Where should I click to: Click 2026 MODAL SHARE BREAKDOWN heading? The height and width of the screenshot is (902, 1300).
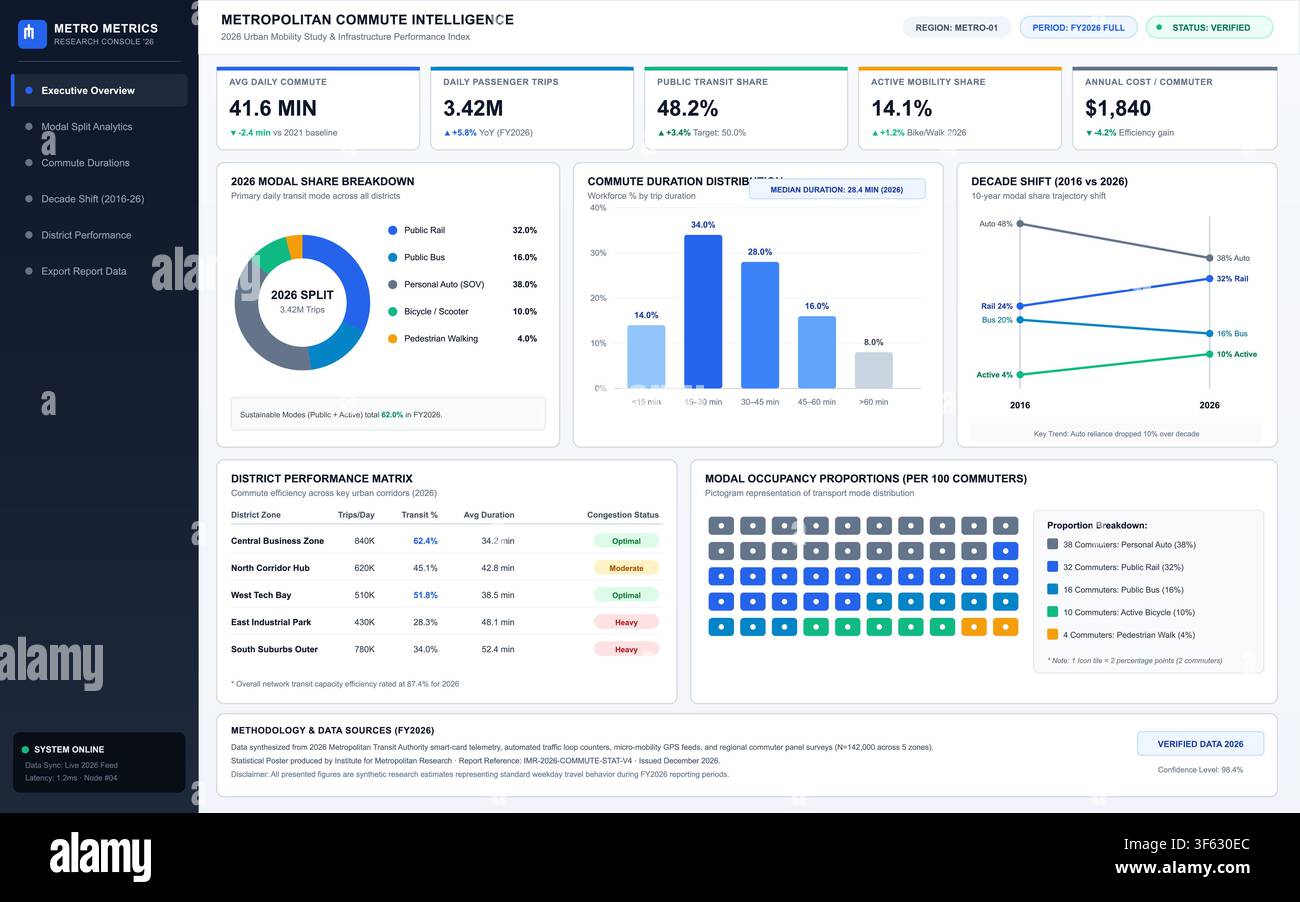322,181
